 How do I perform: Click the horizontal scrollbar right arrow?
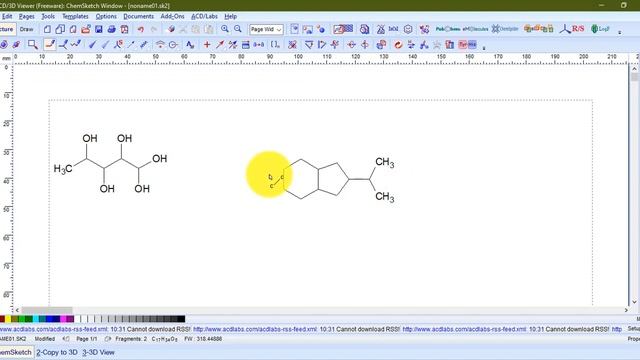(x=626, y=310)
